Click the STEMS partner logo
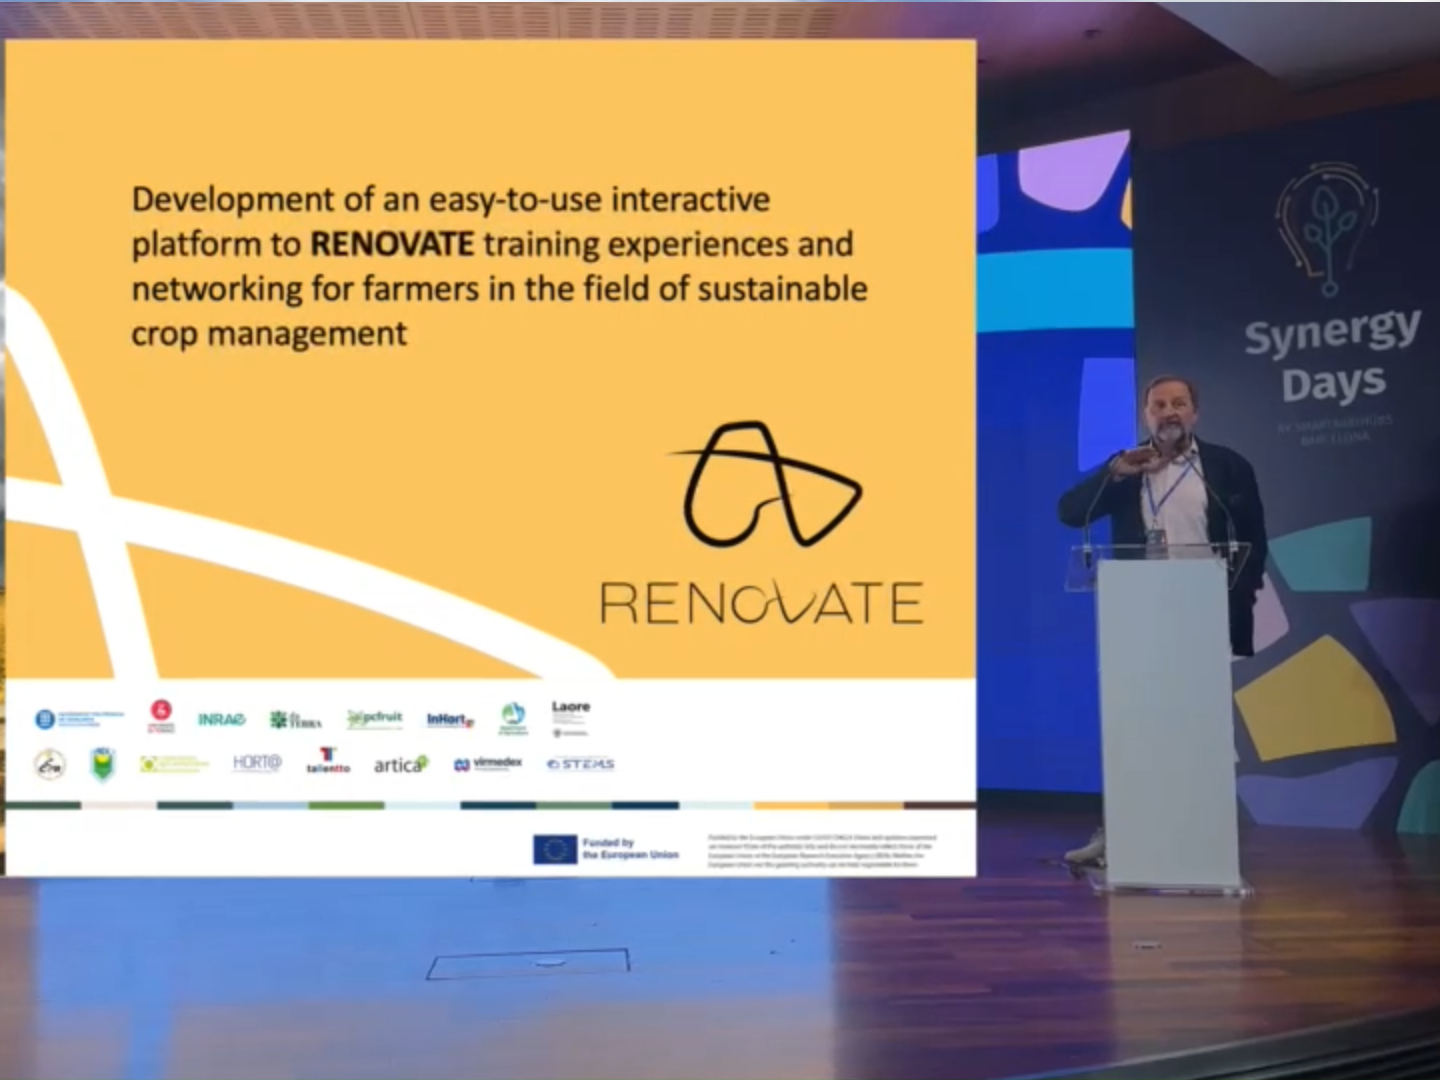This screenshot has height=1080, width=1440. 580,764
